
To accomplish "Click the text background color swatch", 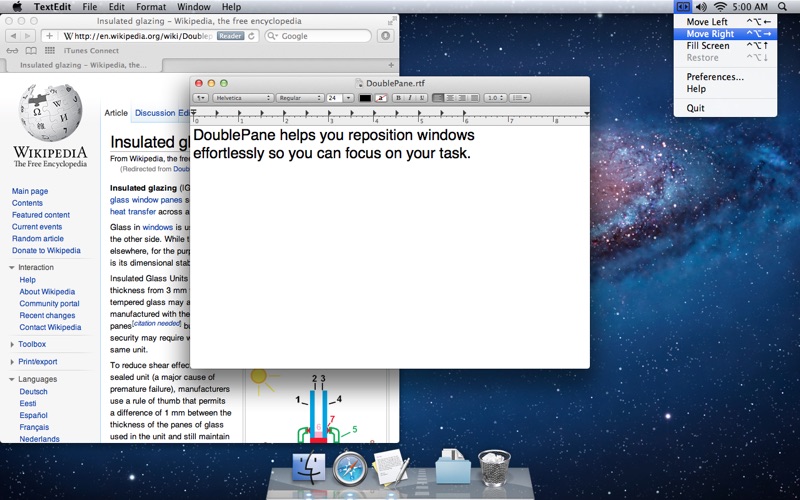I will pos(381,98).
